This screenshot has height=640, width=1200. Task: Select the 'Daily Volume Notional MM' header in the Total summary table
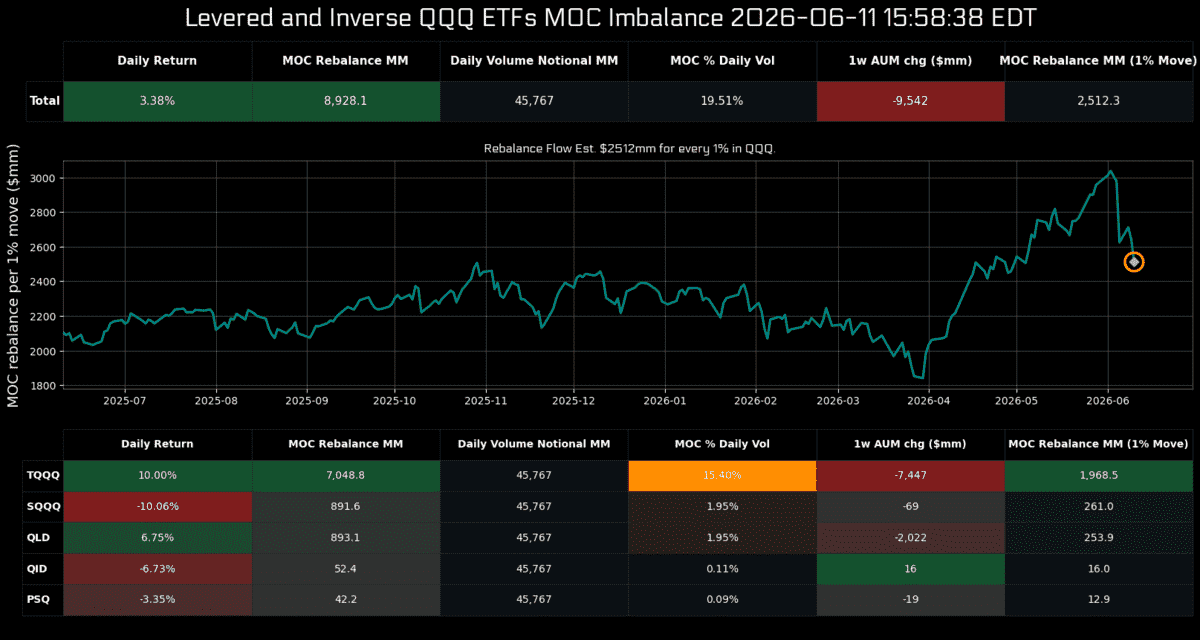click(534, 61)
